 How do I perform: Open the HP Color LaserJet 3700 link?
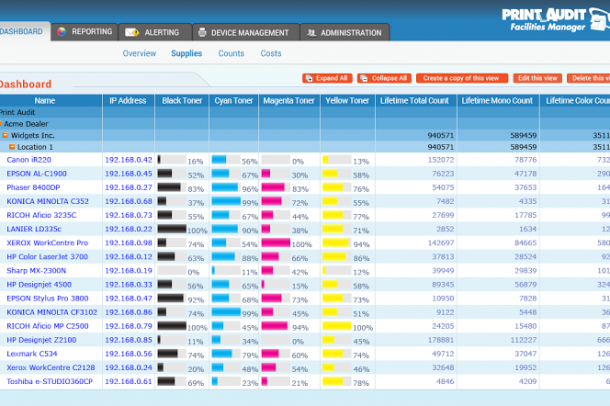tap(47, 257)
